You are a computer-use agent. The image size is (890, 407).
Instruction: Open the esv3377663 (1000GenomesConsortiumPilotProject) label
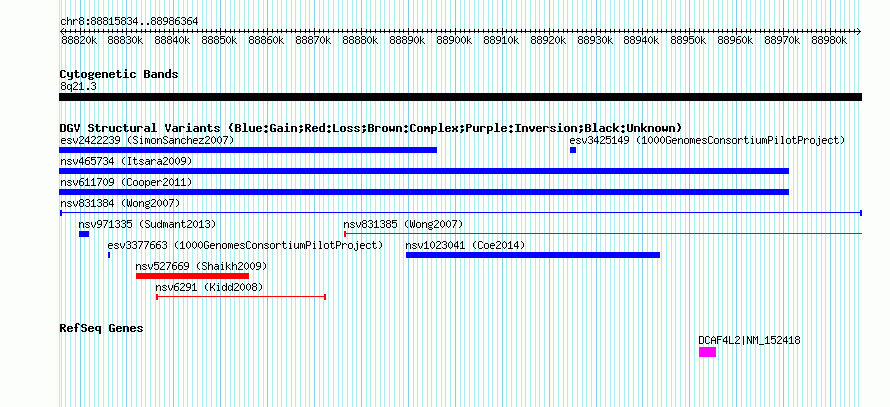pos(245,245)
